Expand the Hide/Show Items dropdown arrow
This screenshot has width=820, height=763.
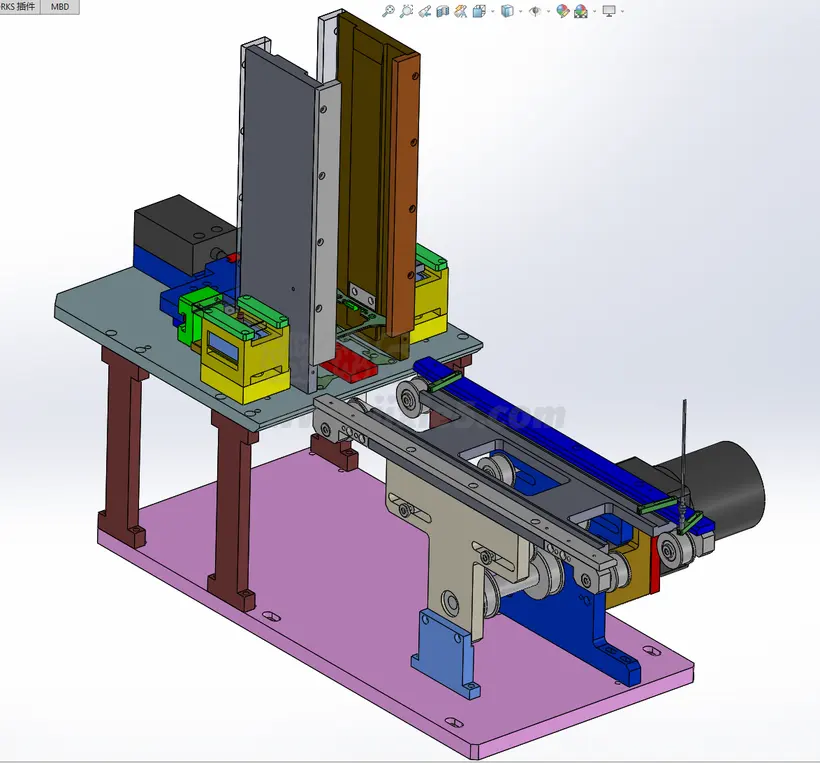click(548, 12)
